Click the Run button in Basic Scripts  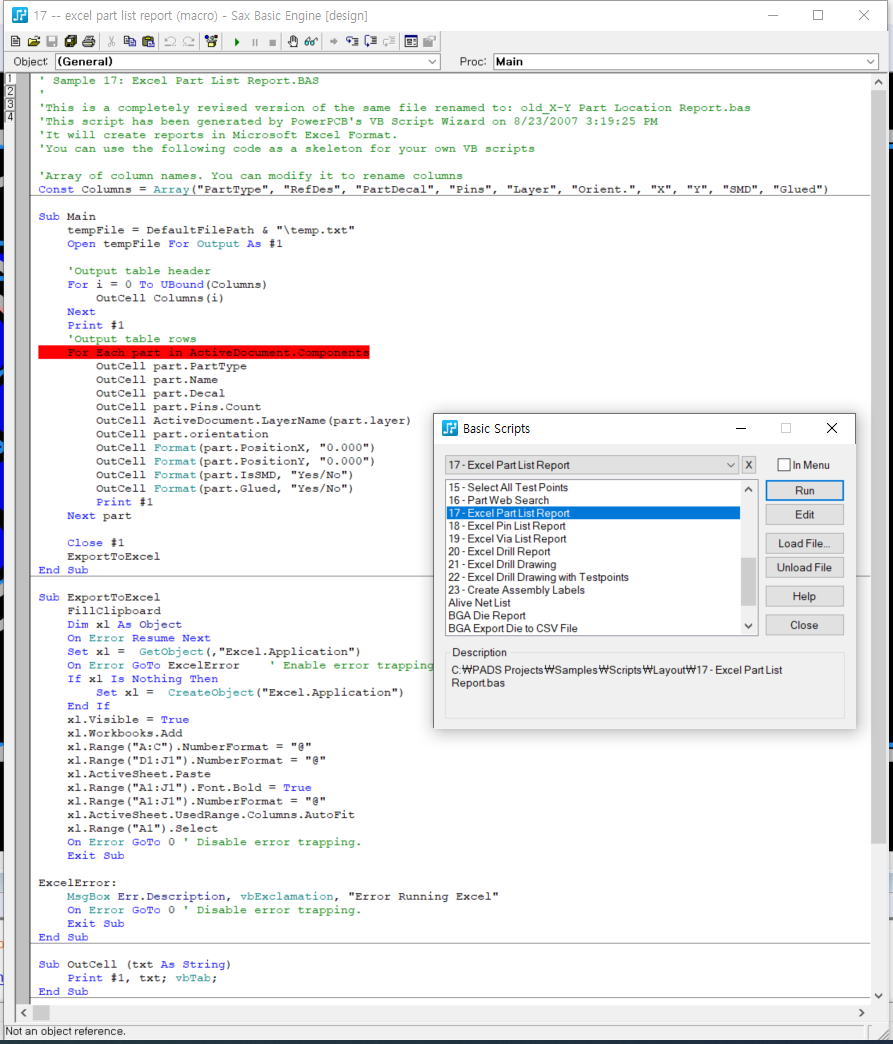pyautogui.click(x=804, y=491)
